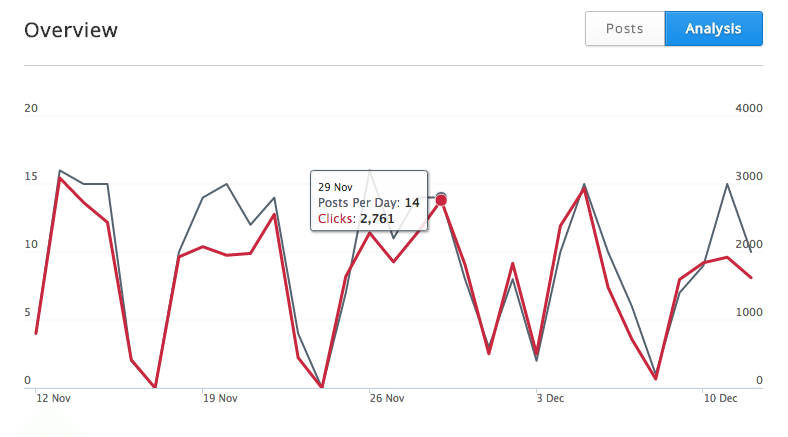Click the highlighted red data point marker
This screenshot has width=788, height=437.
[x=441, y=200]
